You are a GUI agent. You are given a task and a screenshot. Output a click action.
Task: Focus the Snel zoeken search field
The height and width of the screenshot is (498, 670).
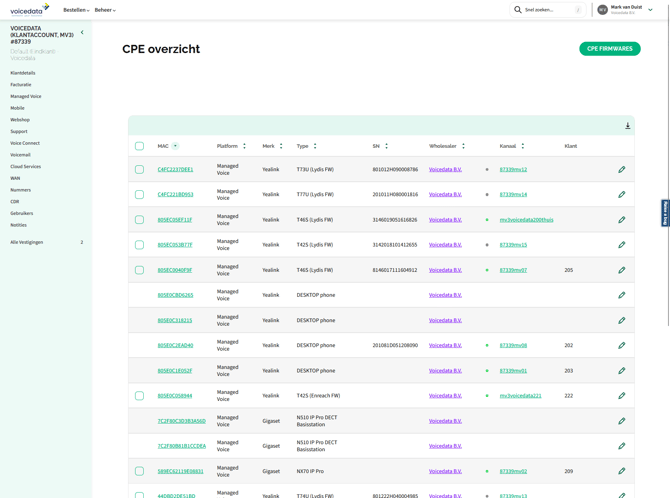550,10
